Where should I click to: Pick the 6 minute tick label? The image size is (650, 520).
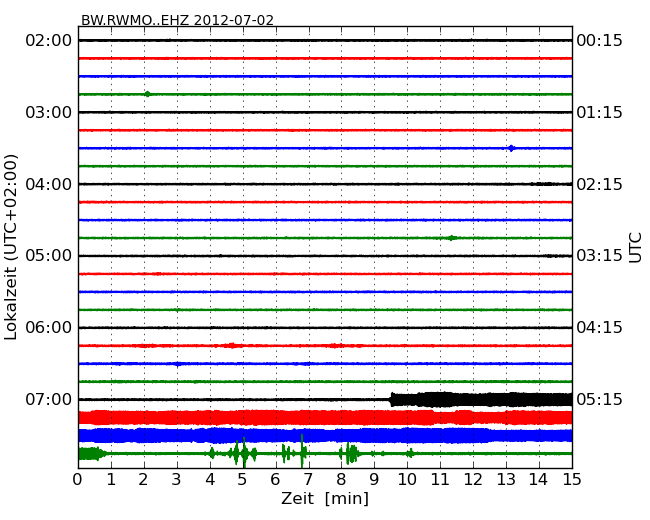click(276, 480)
